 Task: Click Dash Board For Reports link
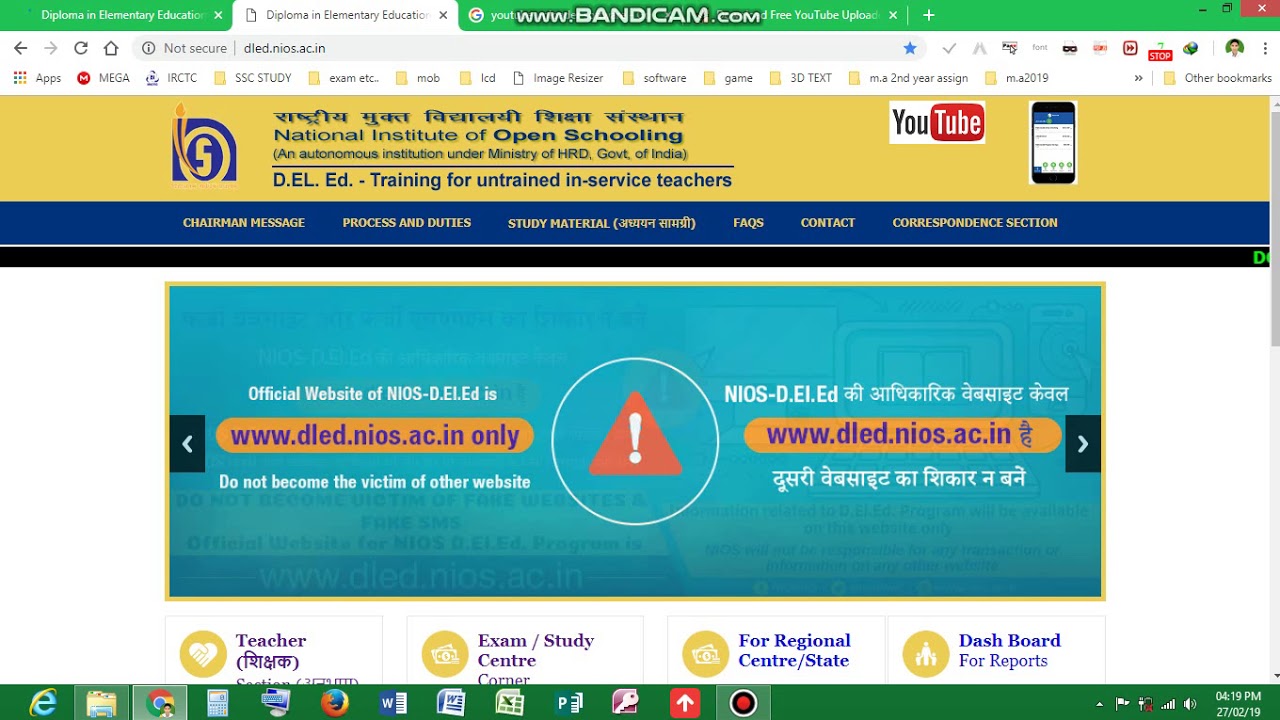(x=1009, y=650)
